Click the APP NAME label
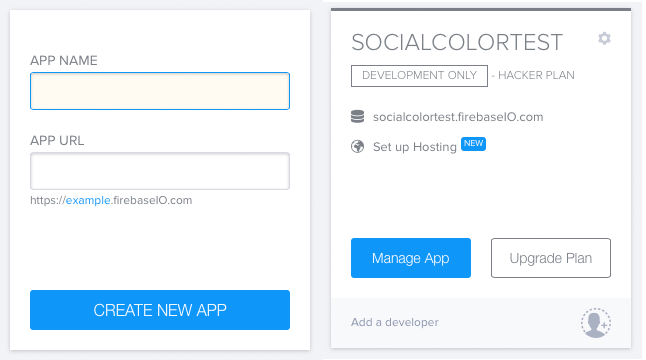Screen dimensions: 646x360 pos(64,61)
